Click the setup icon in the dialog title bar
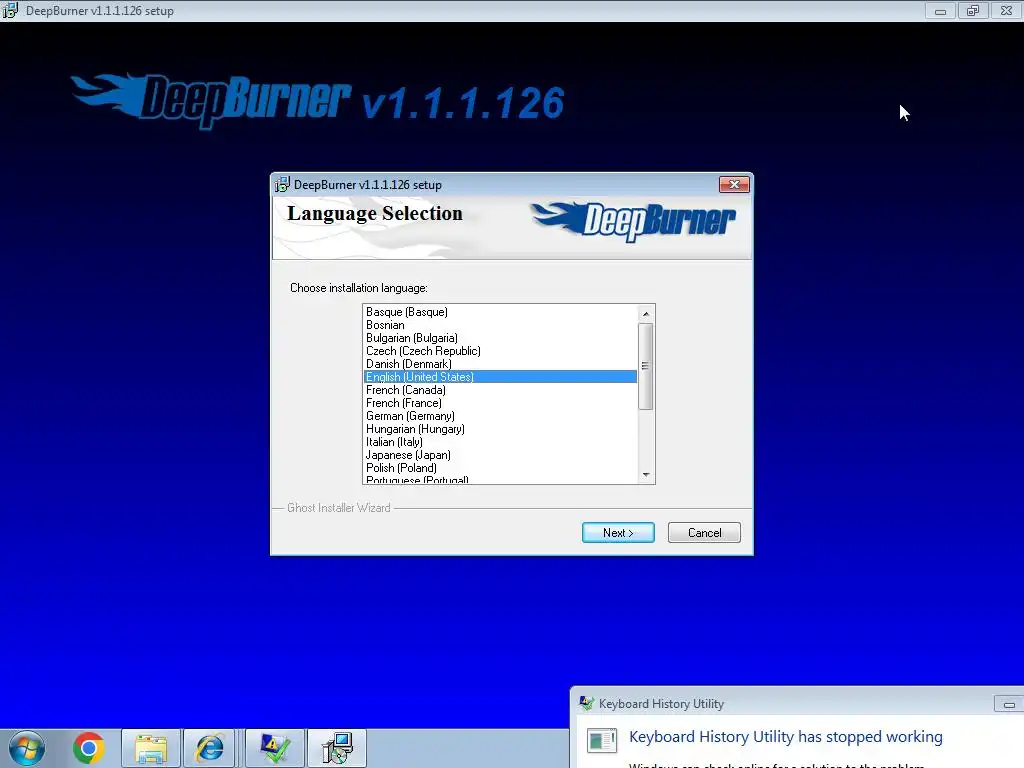The image size is (1024, 768). coord(282,185)
